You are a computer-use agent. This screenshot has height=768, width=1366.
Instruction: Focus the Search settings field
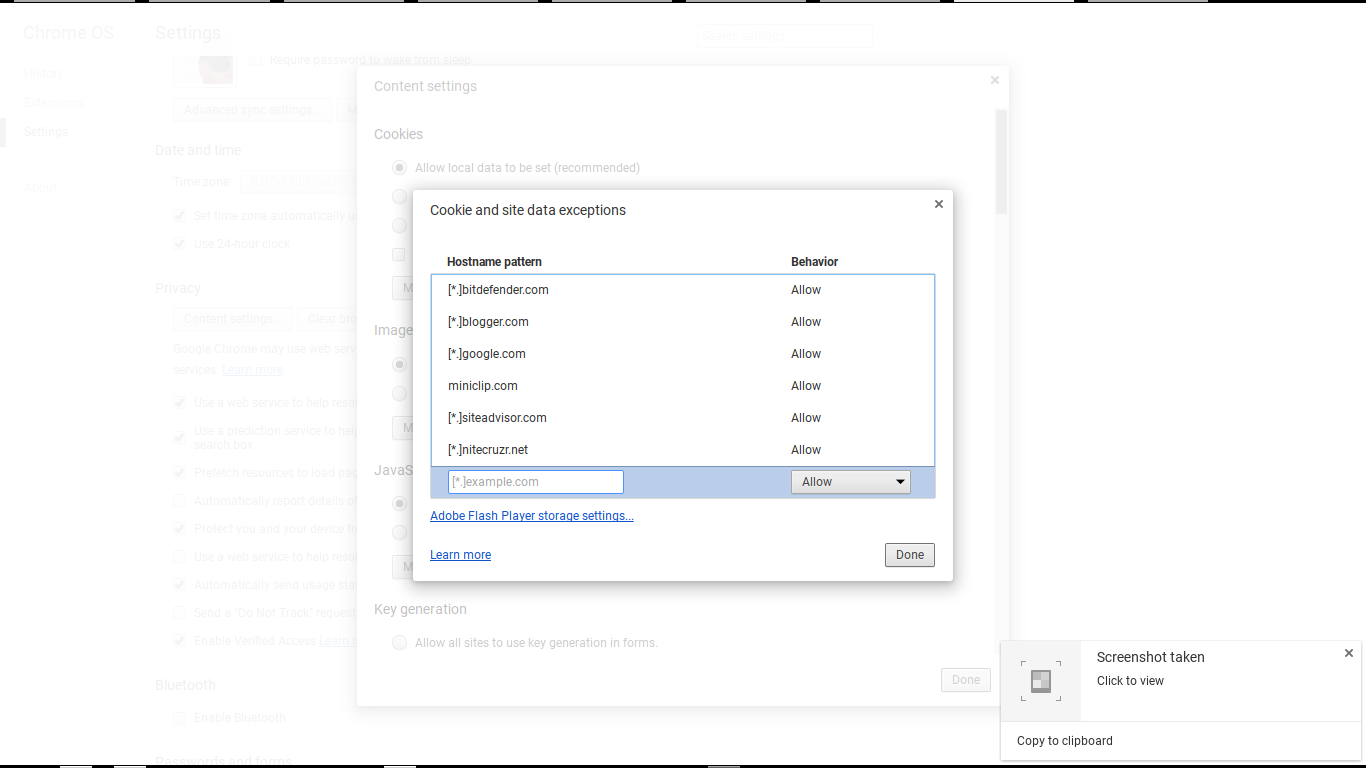pyautogui.click(x=784, y=36)
